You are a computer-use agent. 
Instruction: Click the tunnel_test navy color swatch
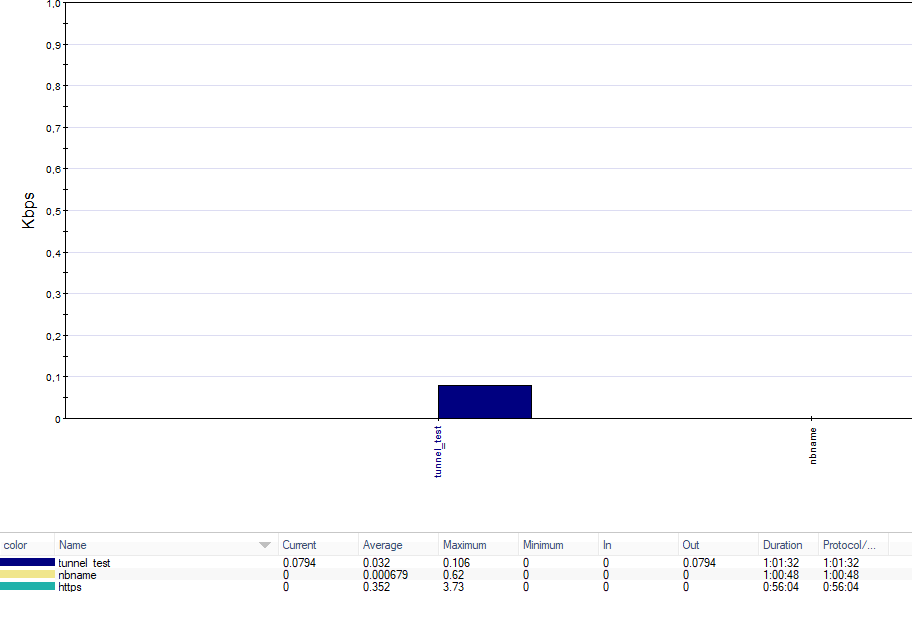[27, 563]
